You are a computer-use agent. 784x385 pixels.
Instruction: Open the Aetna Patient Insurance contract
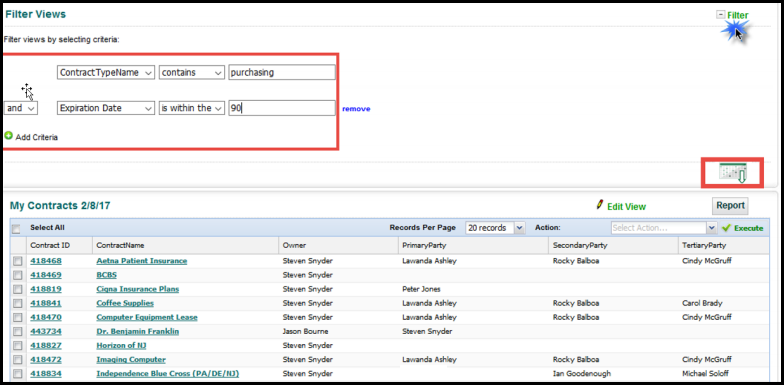coord(142,261)
